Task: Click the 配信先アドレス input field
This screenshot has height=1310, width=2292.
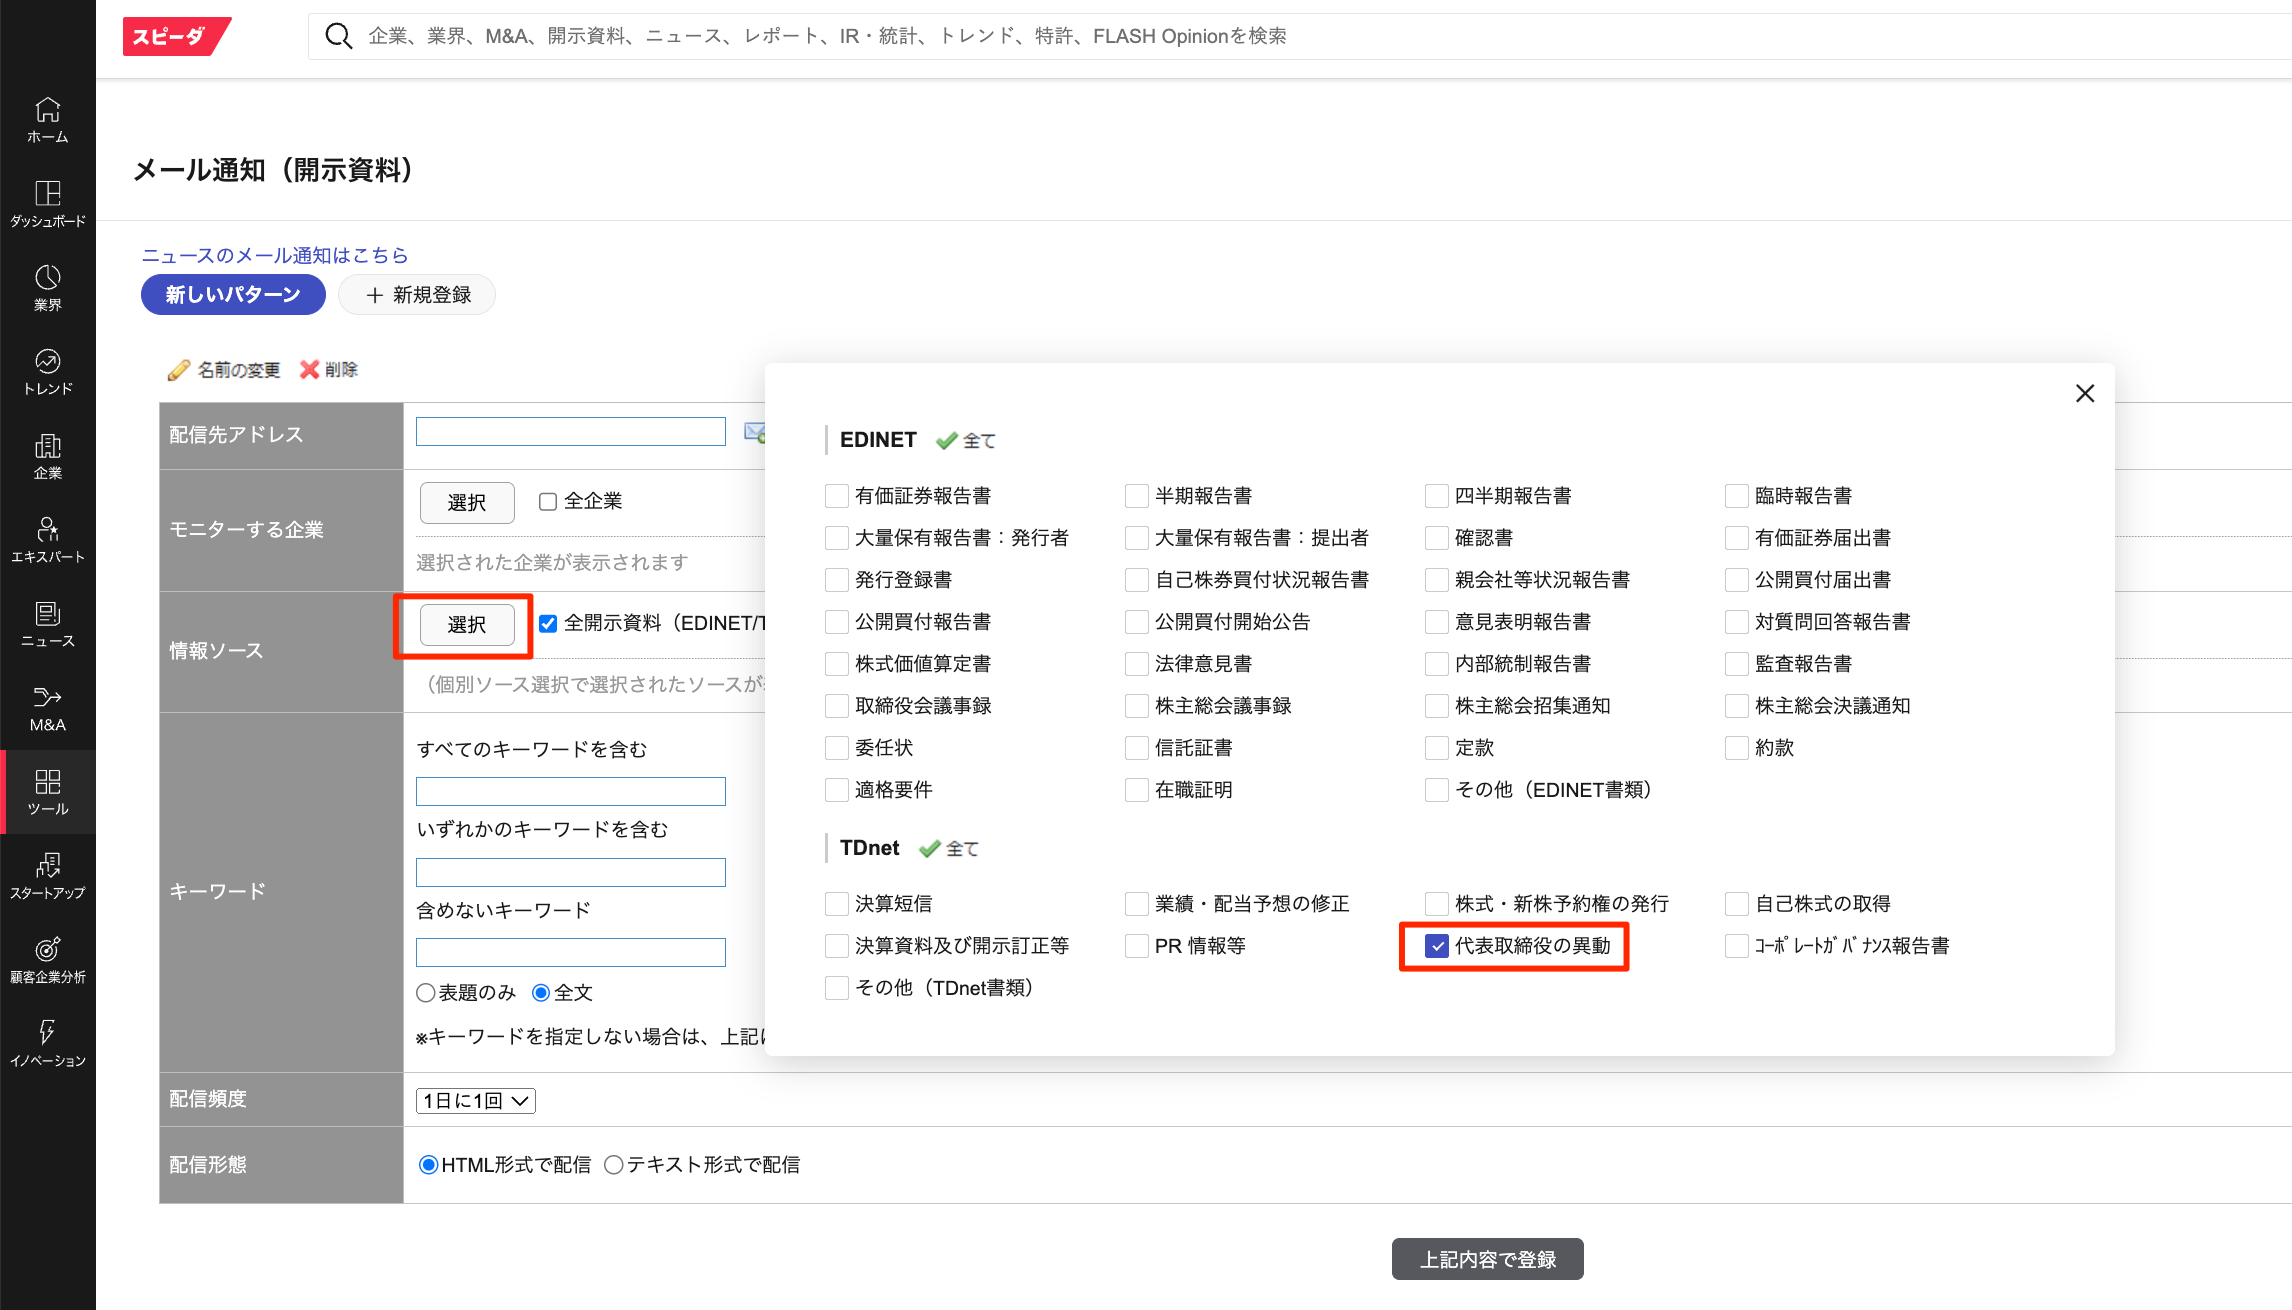Action: pyautogui.click(x=570, y=432)
